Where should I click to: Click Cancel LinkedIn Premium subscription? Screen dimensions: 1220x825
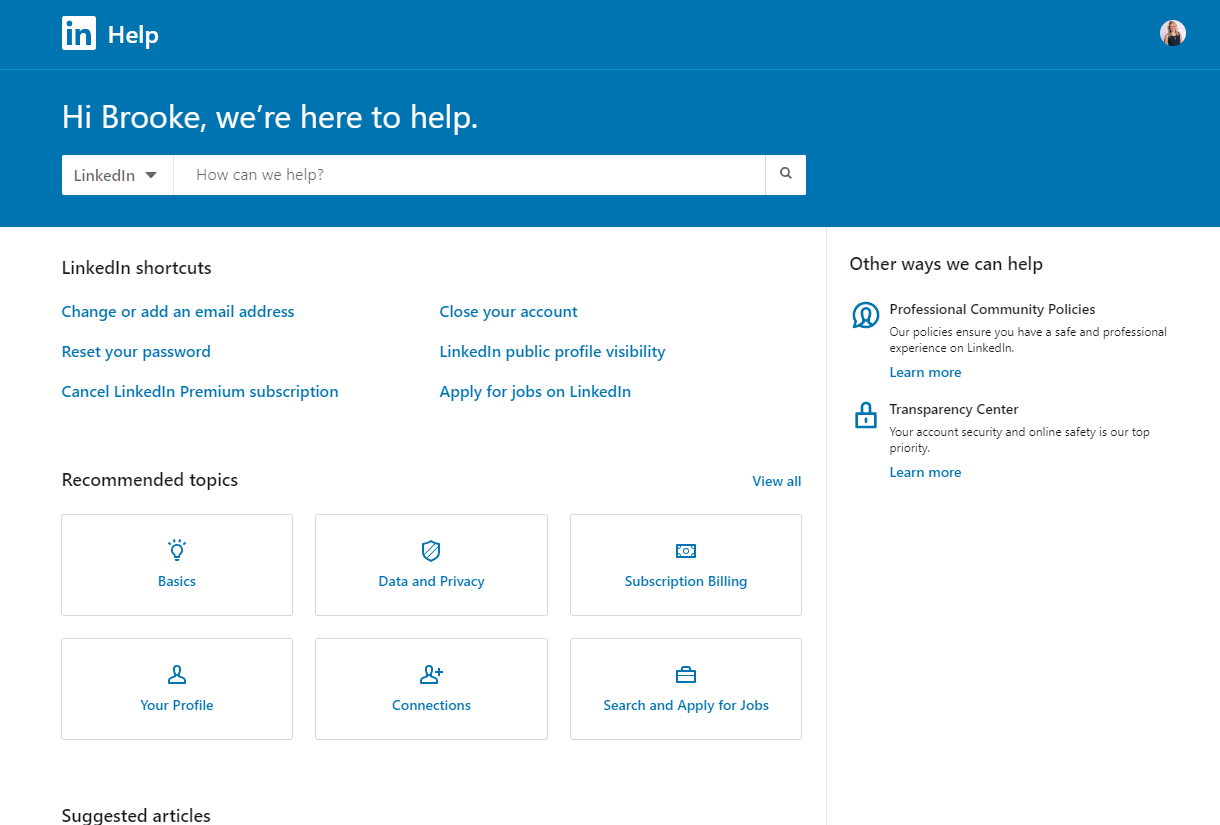point(200,391)
